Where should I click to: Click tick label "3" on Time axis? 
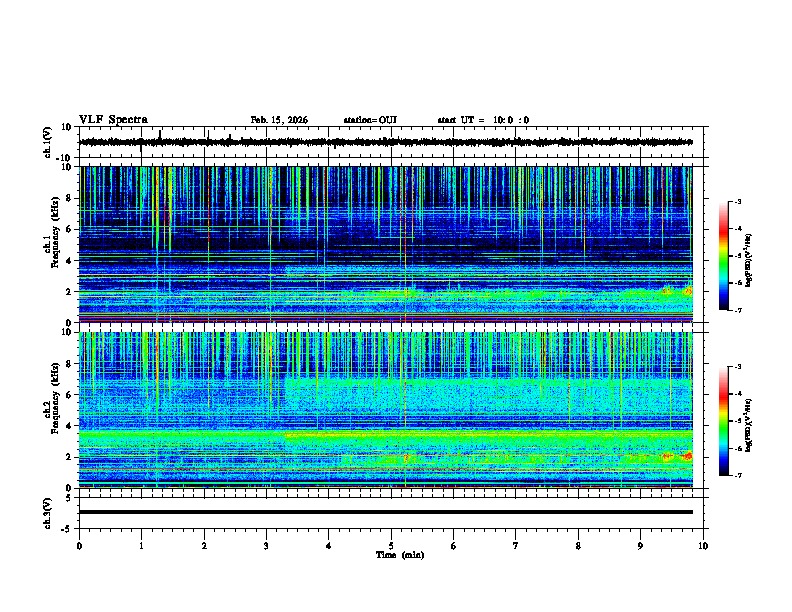pos(266,546)
